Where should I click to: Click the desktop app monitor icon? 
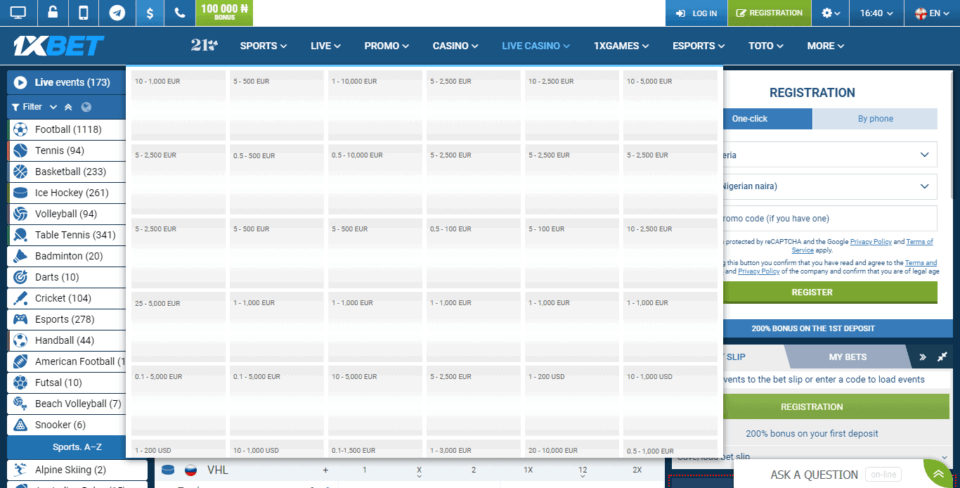(18, 13)
